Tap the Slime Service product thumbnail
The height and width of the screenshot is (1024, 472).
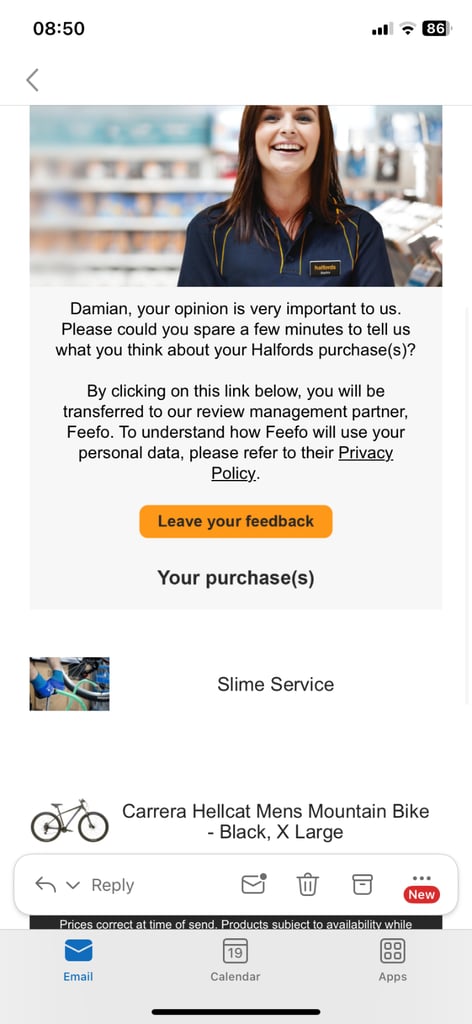tap(69, 684)
